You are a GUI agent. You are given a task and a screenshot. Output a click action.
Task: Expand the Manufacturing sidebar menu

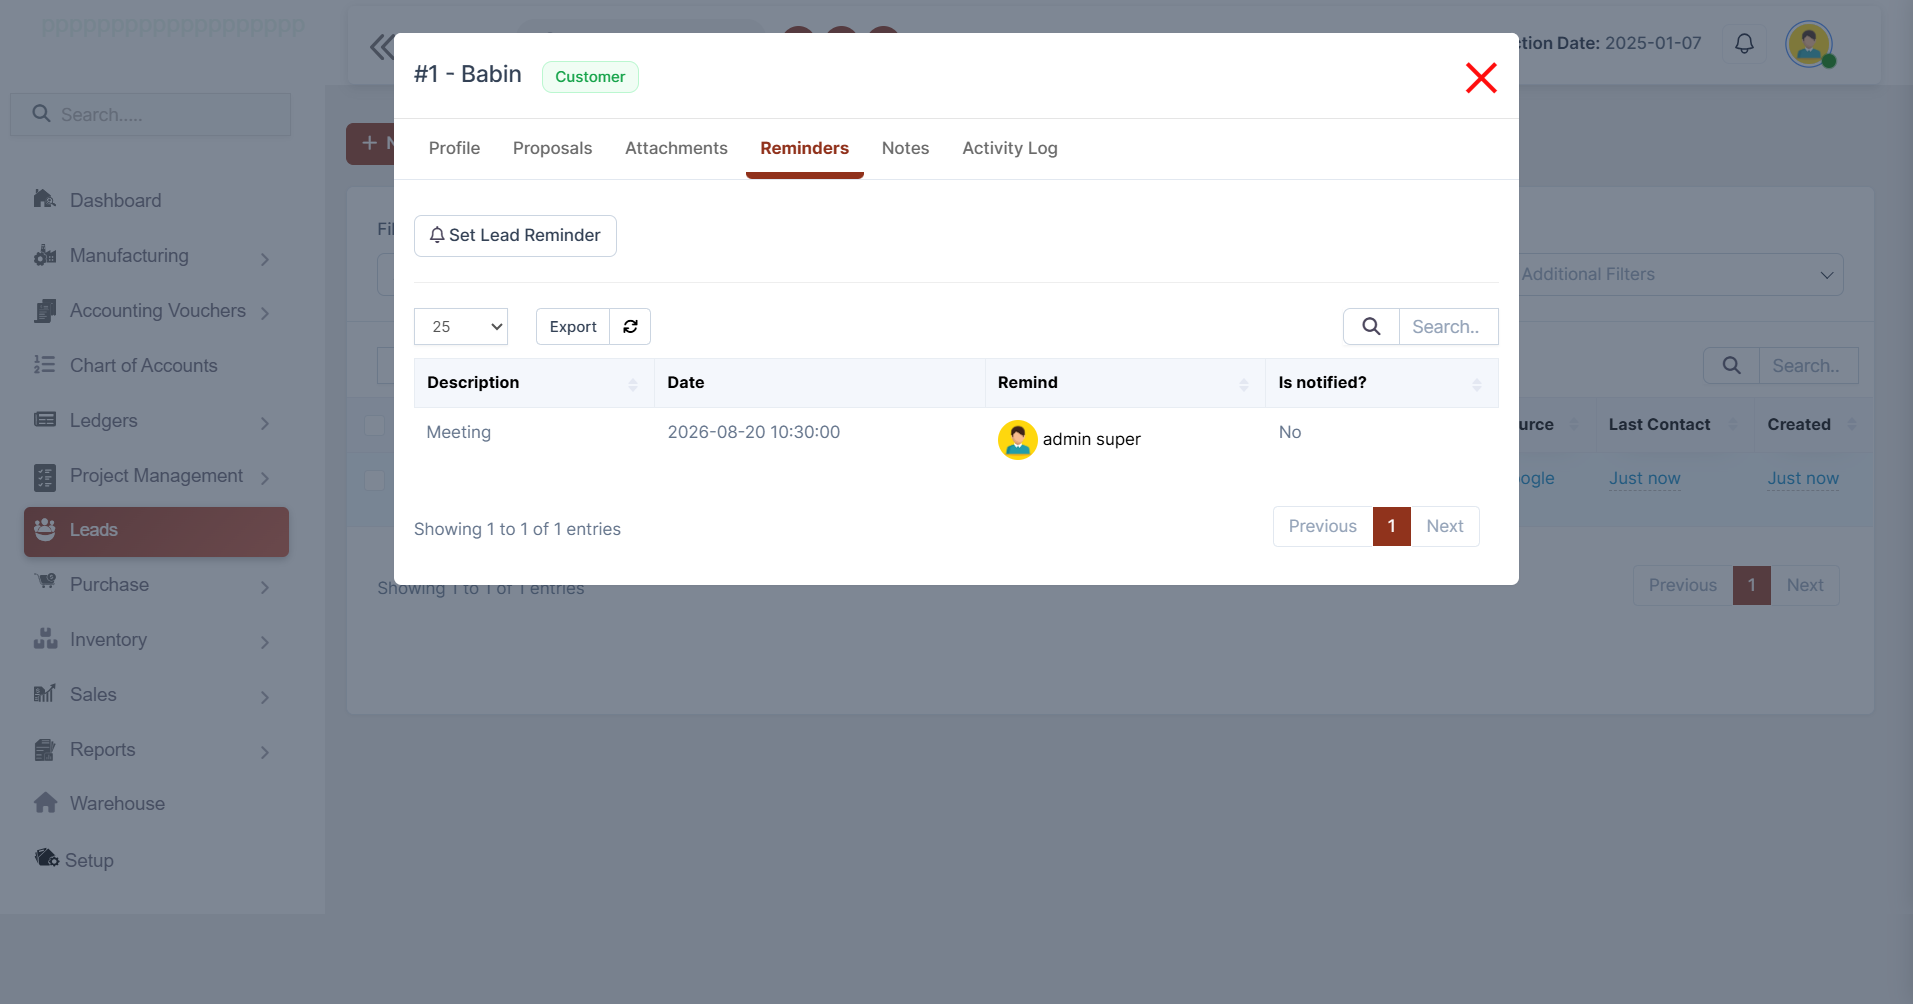tap(264, 259)
